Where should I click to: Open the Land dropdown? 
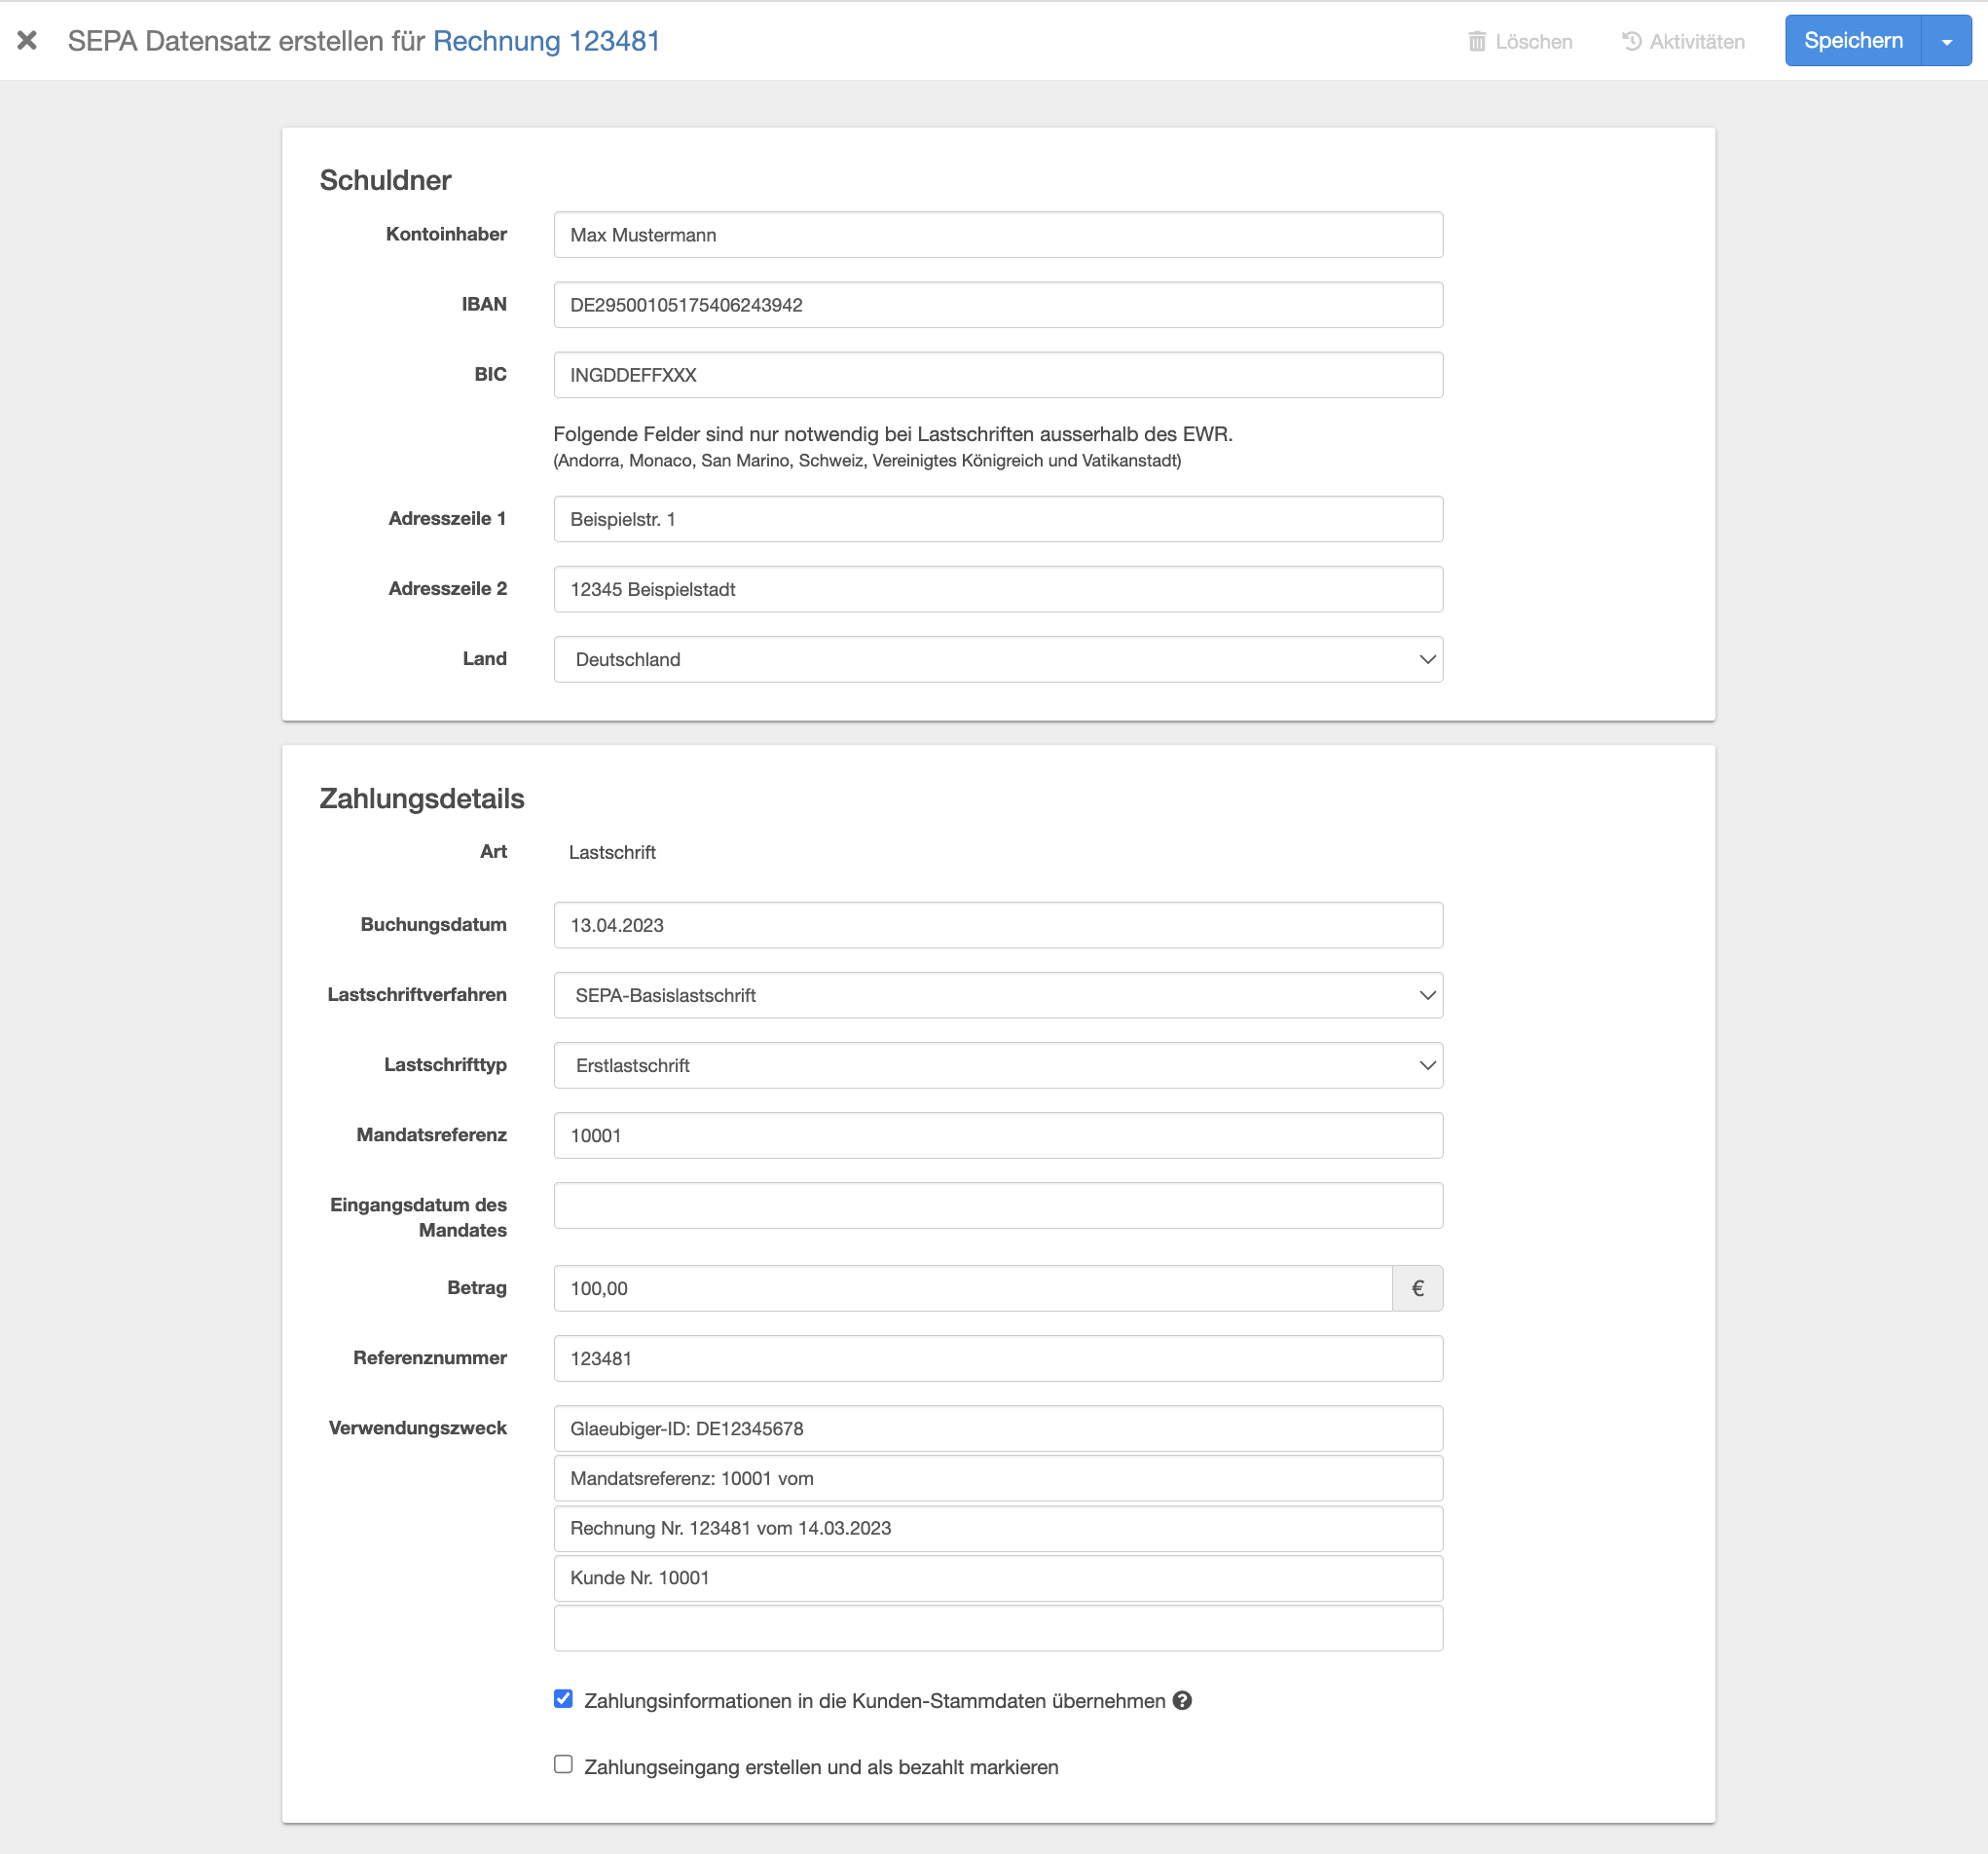[997, 659]
